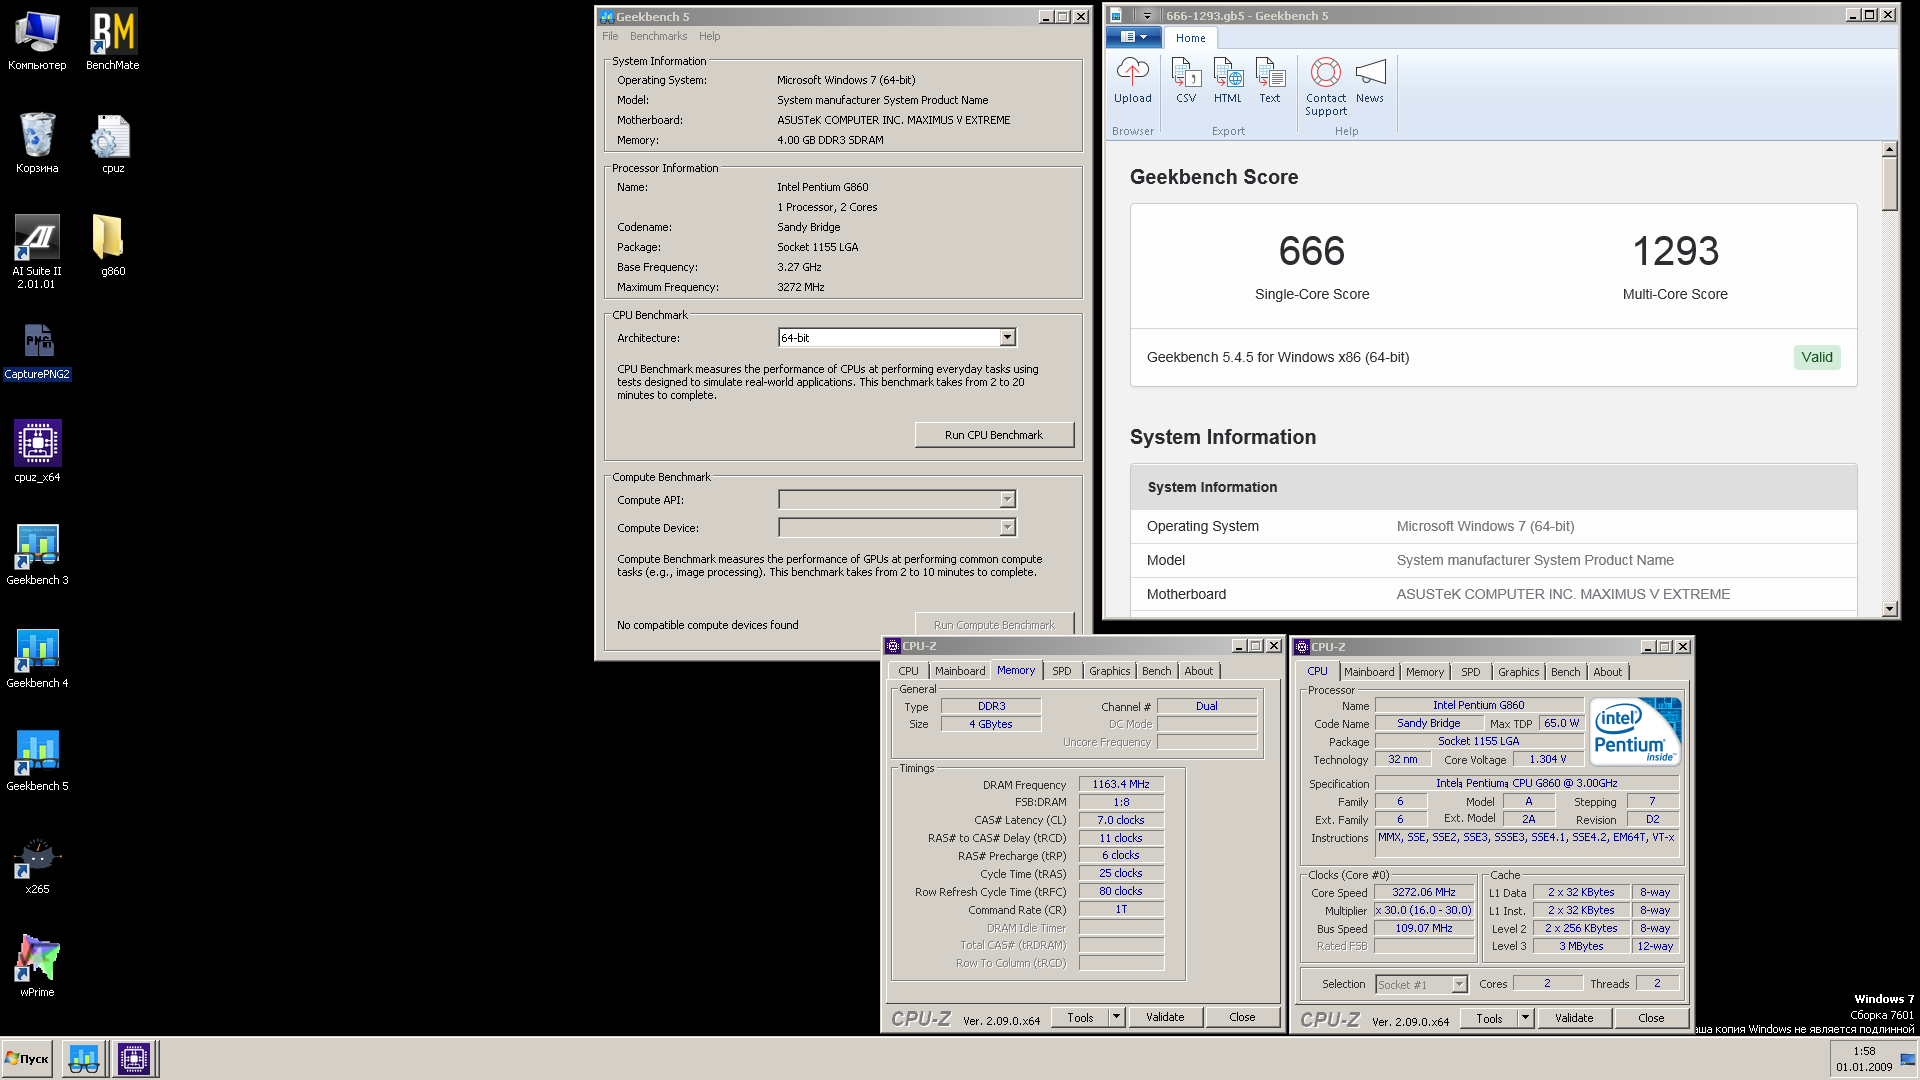Image resolution: width=1920 pixels, height=1080 pixels.
Task: Click Close in right CPU-Z window
Action: 1651,1018
